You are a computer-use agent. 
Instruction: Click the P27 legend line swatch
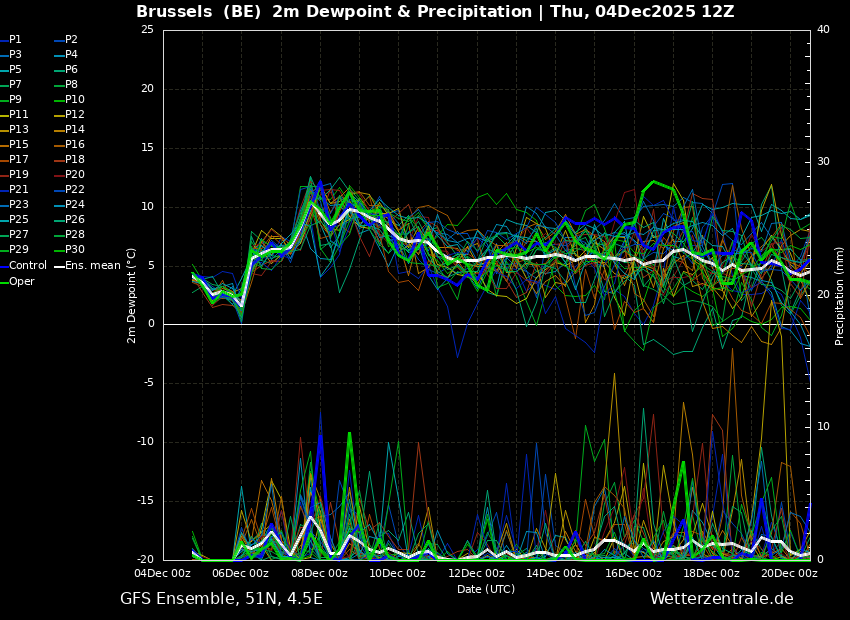(4, 235)
